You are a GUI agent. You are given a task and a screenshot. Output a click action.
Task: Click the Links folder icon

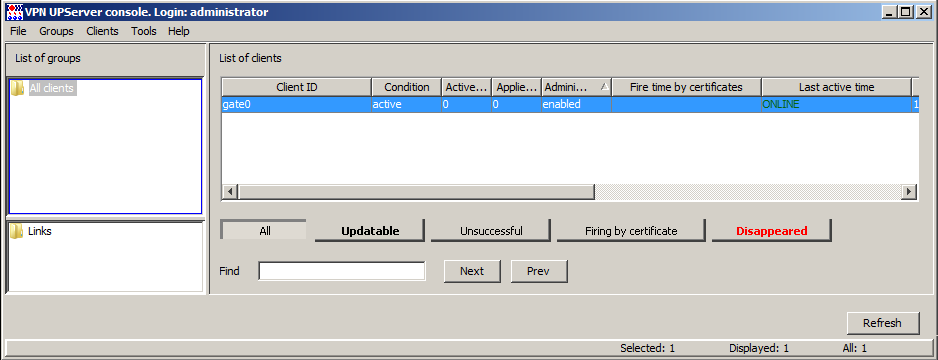coord(17,231)
